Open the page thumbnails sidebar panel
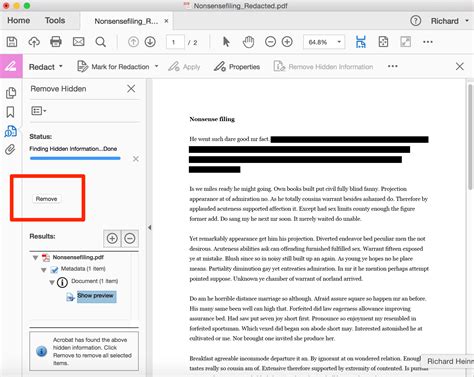The image size is (474, 377). tap(11, 93)
